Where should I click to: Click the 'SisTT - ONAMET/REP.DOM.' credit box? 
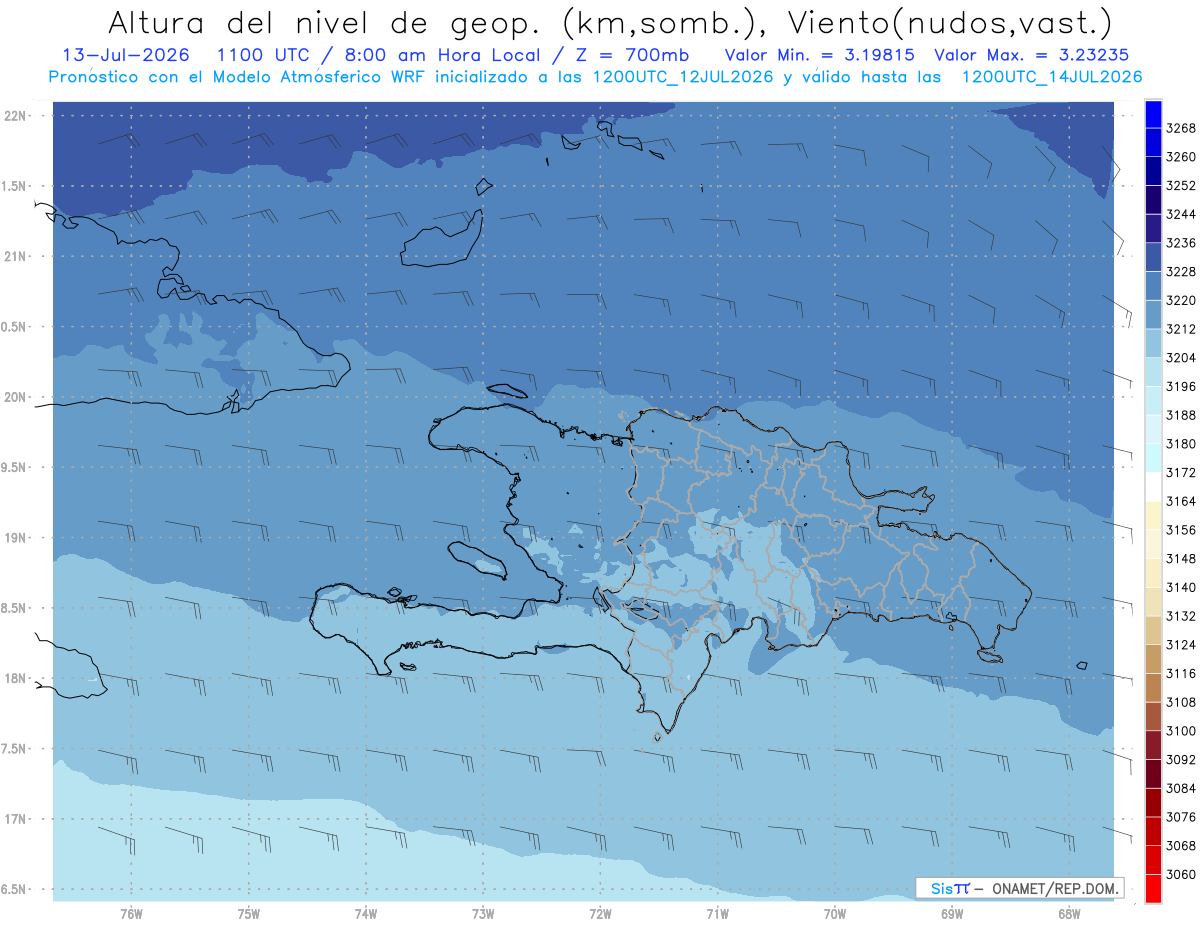click(1020, 888)
